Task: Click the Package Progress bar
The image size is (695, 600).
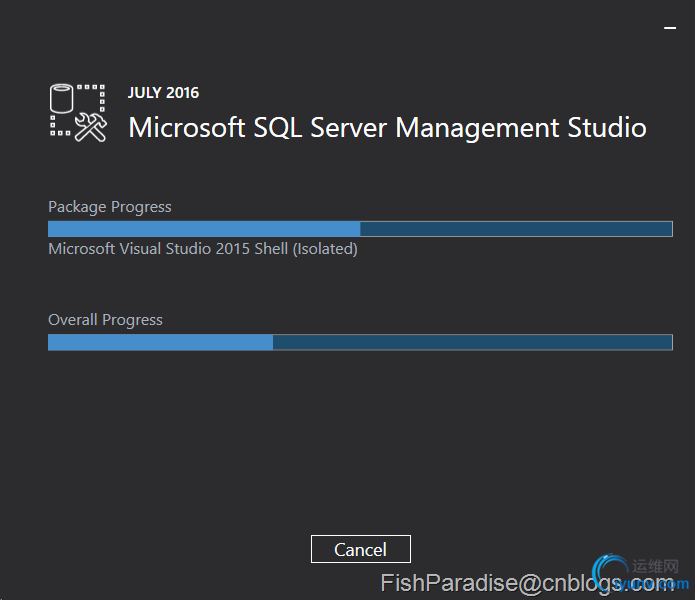Action: [x=360, y=229]
